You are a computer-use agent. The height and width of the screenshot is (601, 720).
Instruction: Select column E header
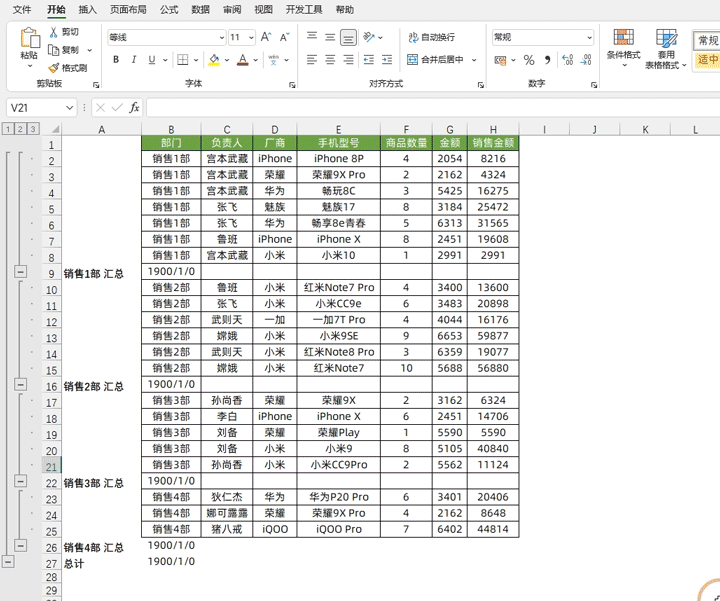(338, 129)
